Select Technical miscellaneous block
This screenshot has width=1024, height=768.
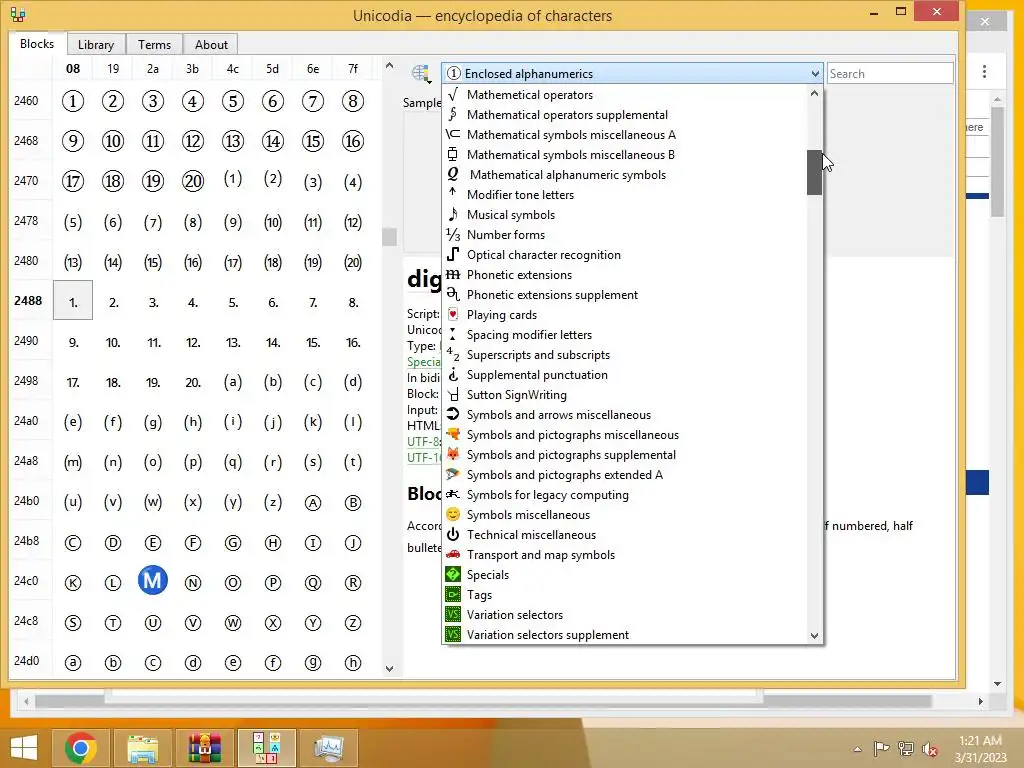(x=625, y=536)
